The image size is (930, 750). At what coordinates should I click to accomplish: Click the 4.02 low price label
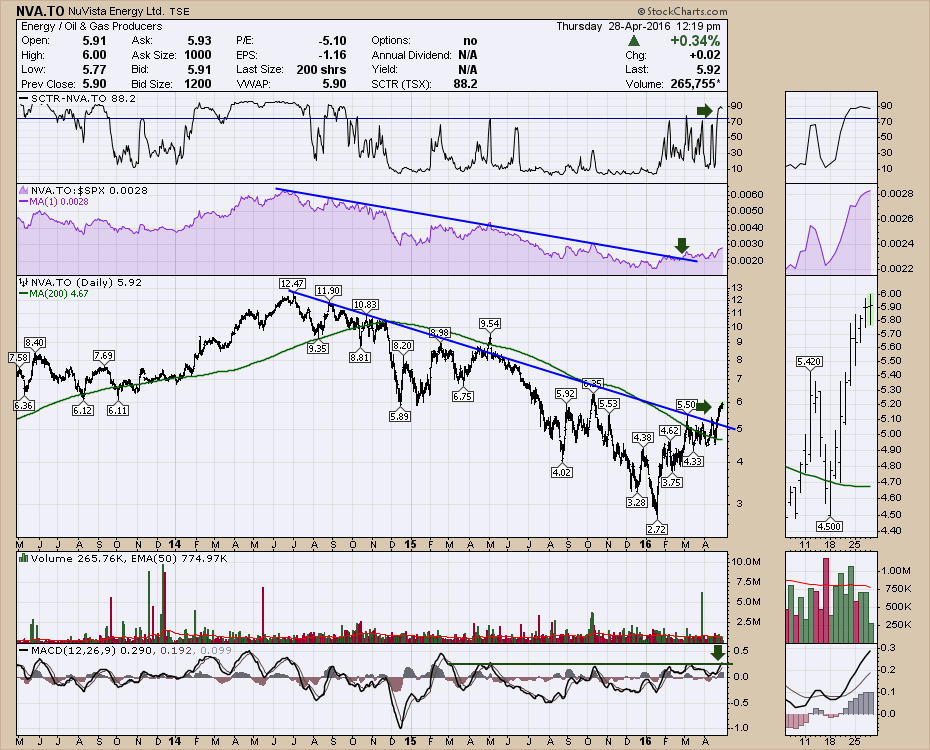562,473
